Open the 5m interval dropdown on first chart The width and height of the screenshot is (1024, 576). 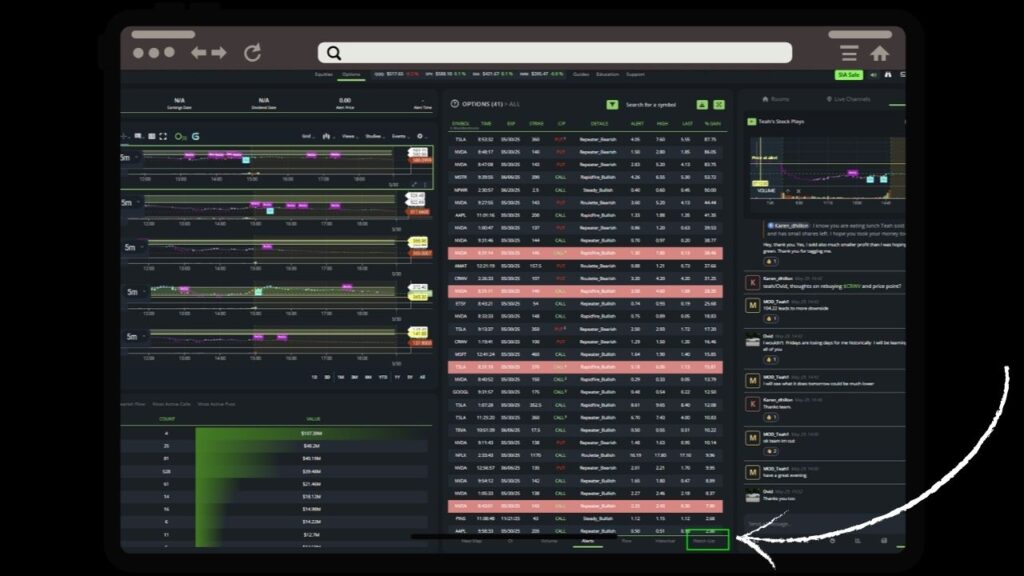click(x=129, y=157)
